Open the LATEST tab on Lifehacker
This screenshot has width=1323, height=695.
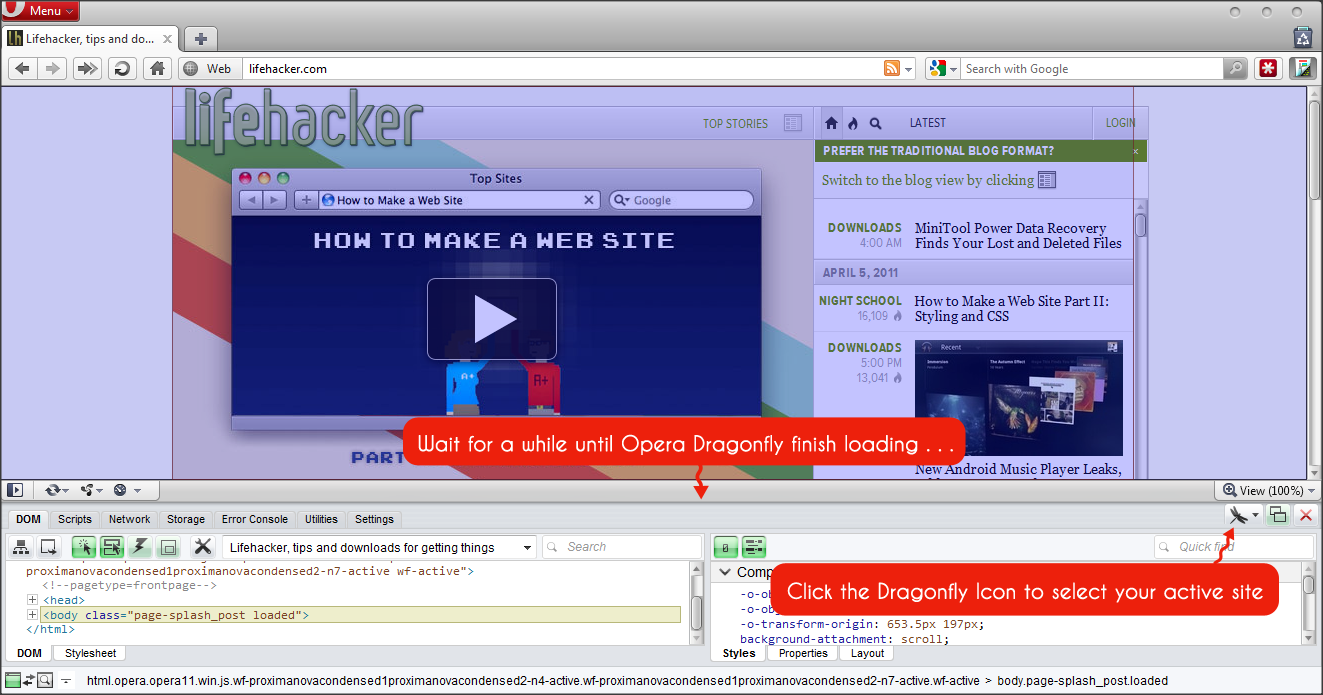click(927, 123)
